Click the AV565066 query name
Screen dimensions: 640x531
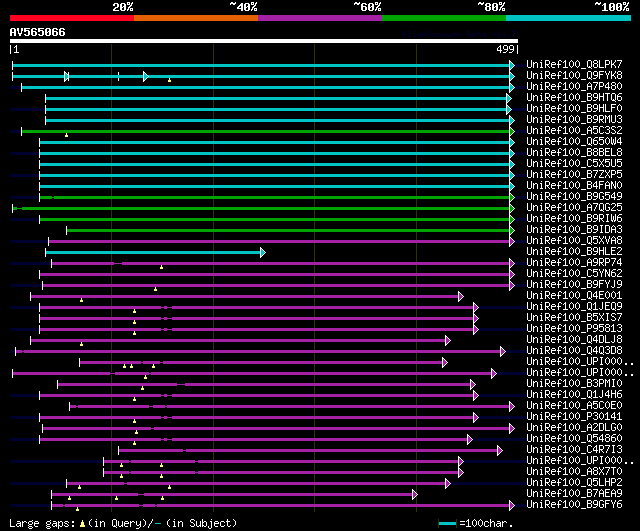(x=37, y=32)
